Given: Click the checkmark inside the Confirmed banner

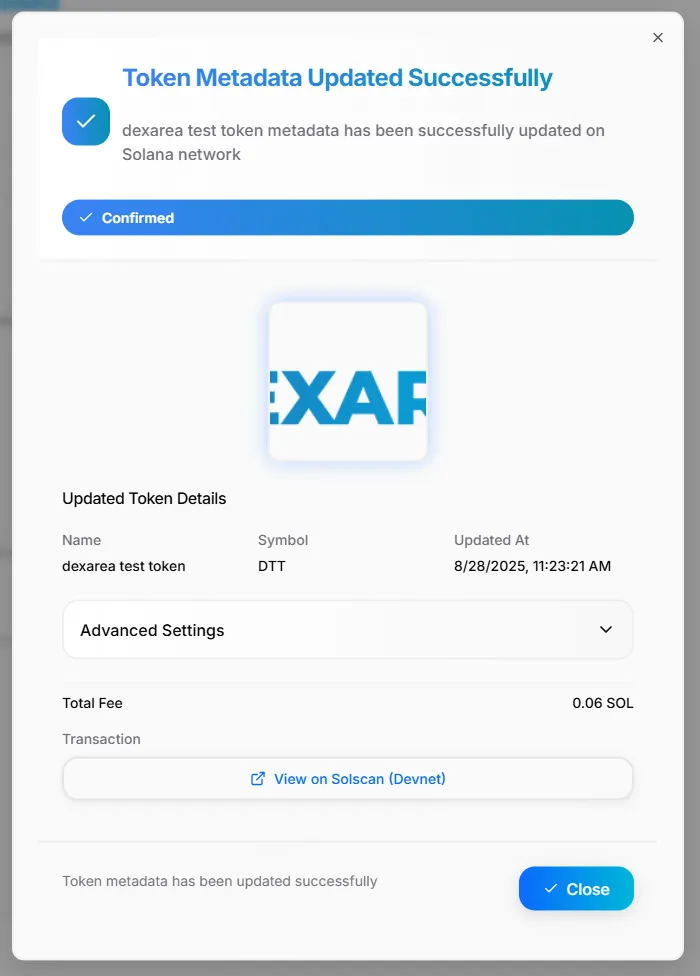Looking at the screenshot, I should click(88, 217).
